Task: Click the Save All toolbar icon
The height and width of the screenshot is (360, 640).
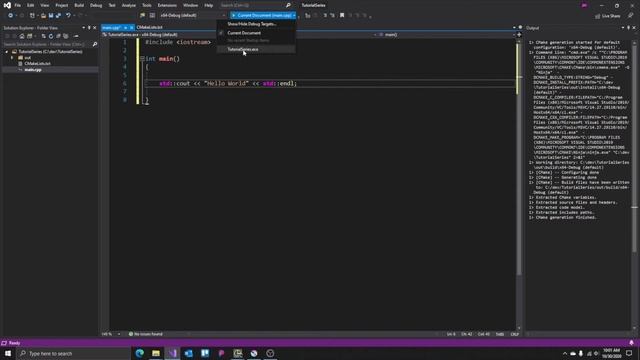Action: [58, 16]
